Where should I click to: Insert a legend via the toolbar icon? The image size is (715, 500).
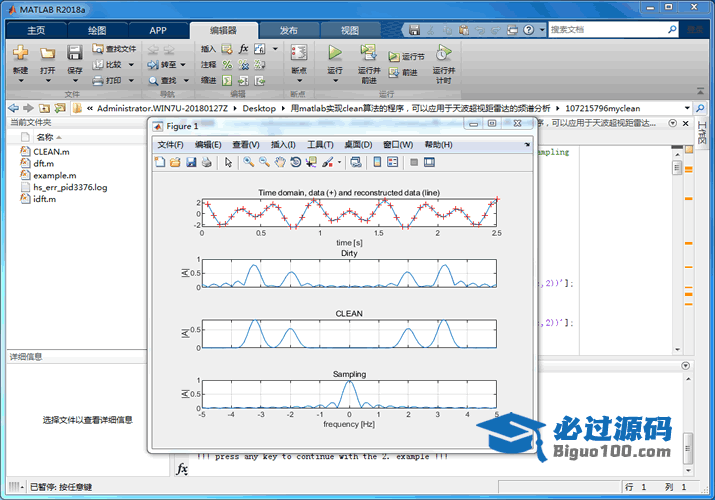(393, 162)
